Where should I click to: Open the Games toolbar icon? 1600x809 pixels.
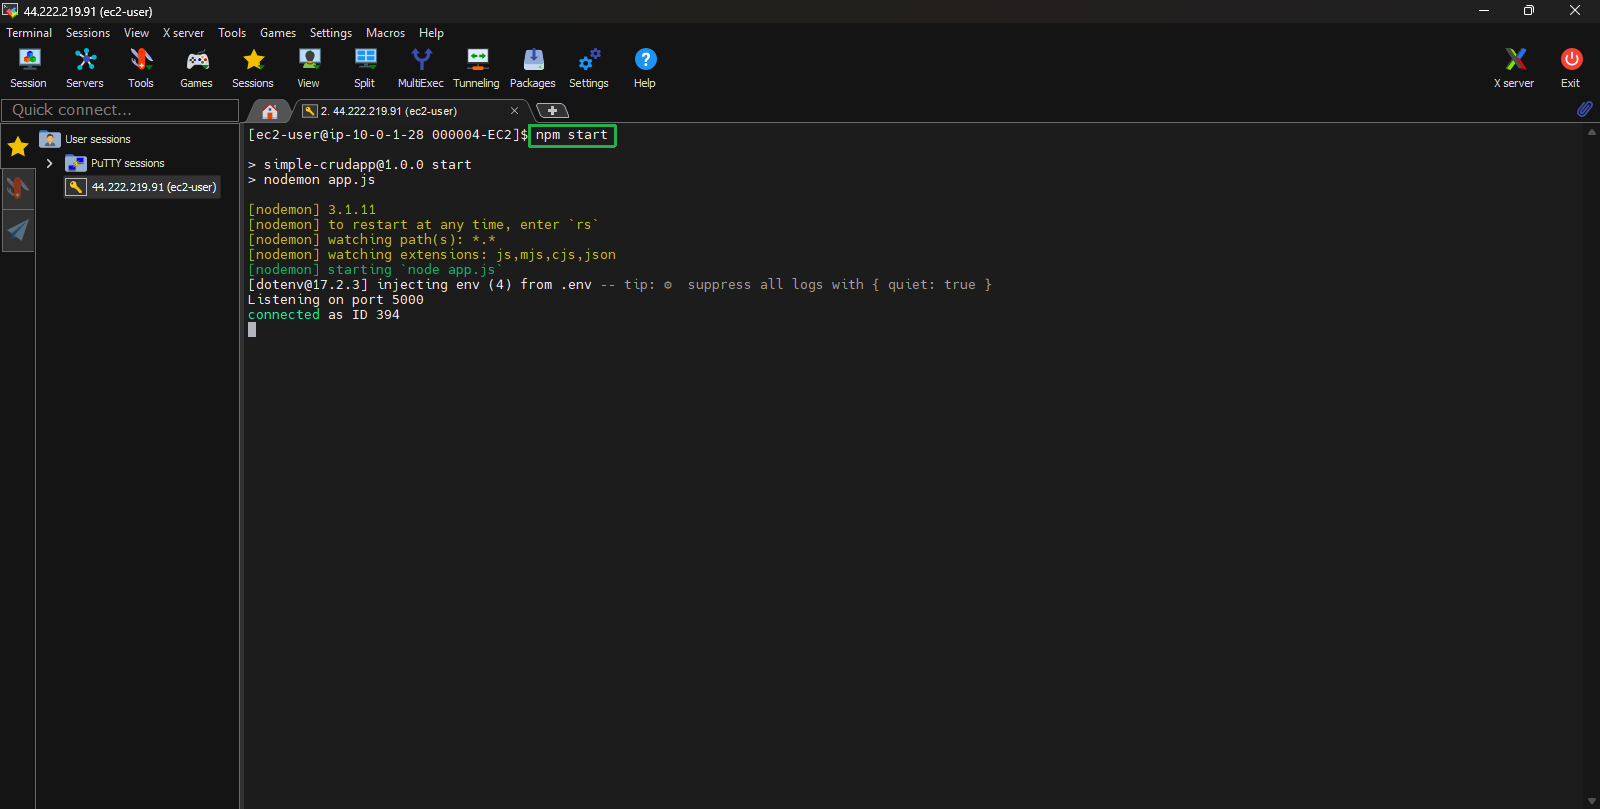click(x=197, y=68)
